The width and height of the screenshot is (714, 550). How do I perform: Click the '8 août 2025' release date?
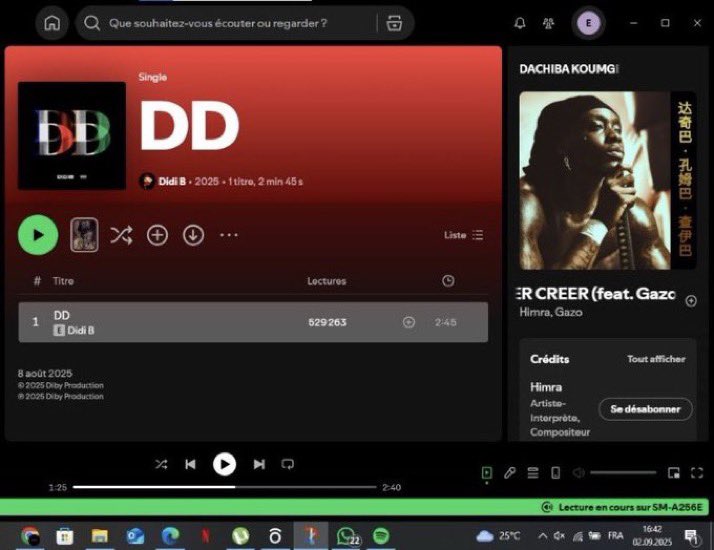point(45,373)
